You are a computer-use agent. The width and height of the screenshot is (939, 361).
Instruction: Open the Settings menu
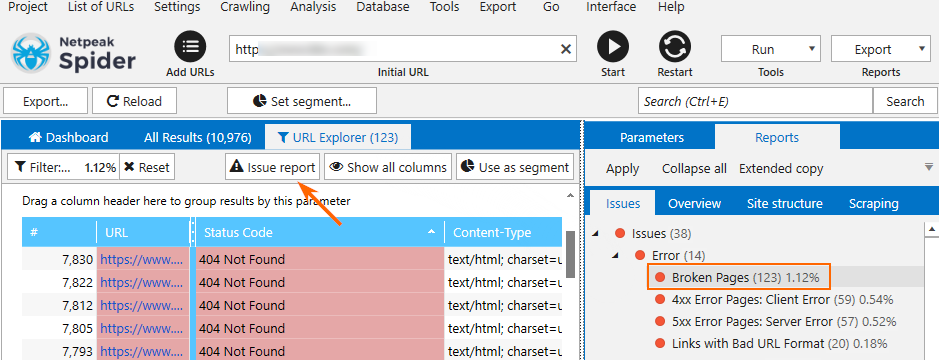click(x=177, y=7)
